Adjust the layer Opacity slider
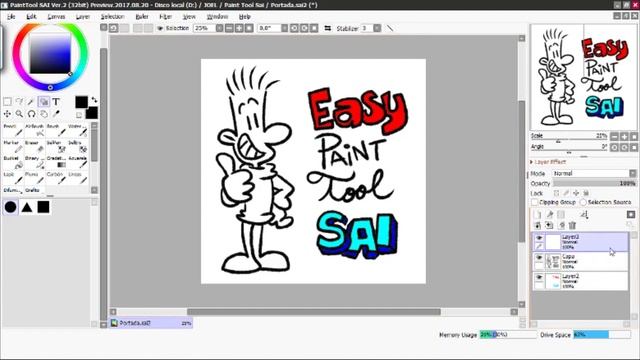 tap(594, 184)
